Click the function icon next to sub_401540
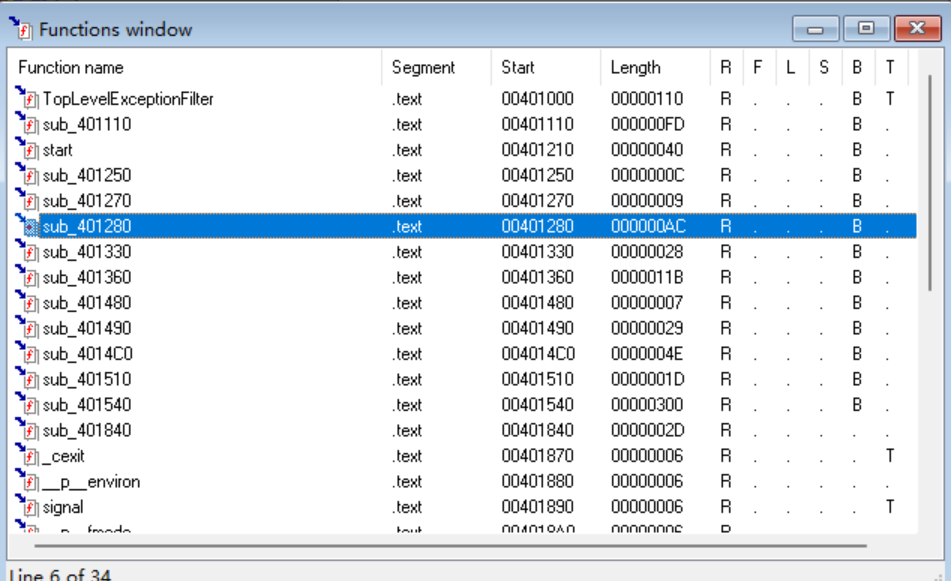 pos(26,403)
